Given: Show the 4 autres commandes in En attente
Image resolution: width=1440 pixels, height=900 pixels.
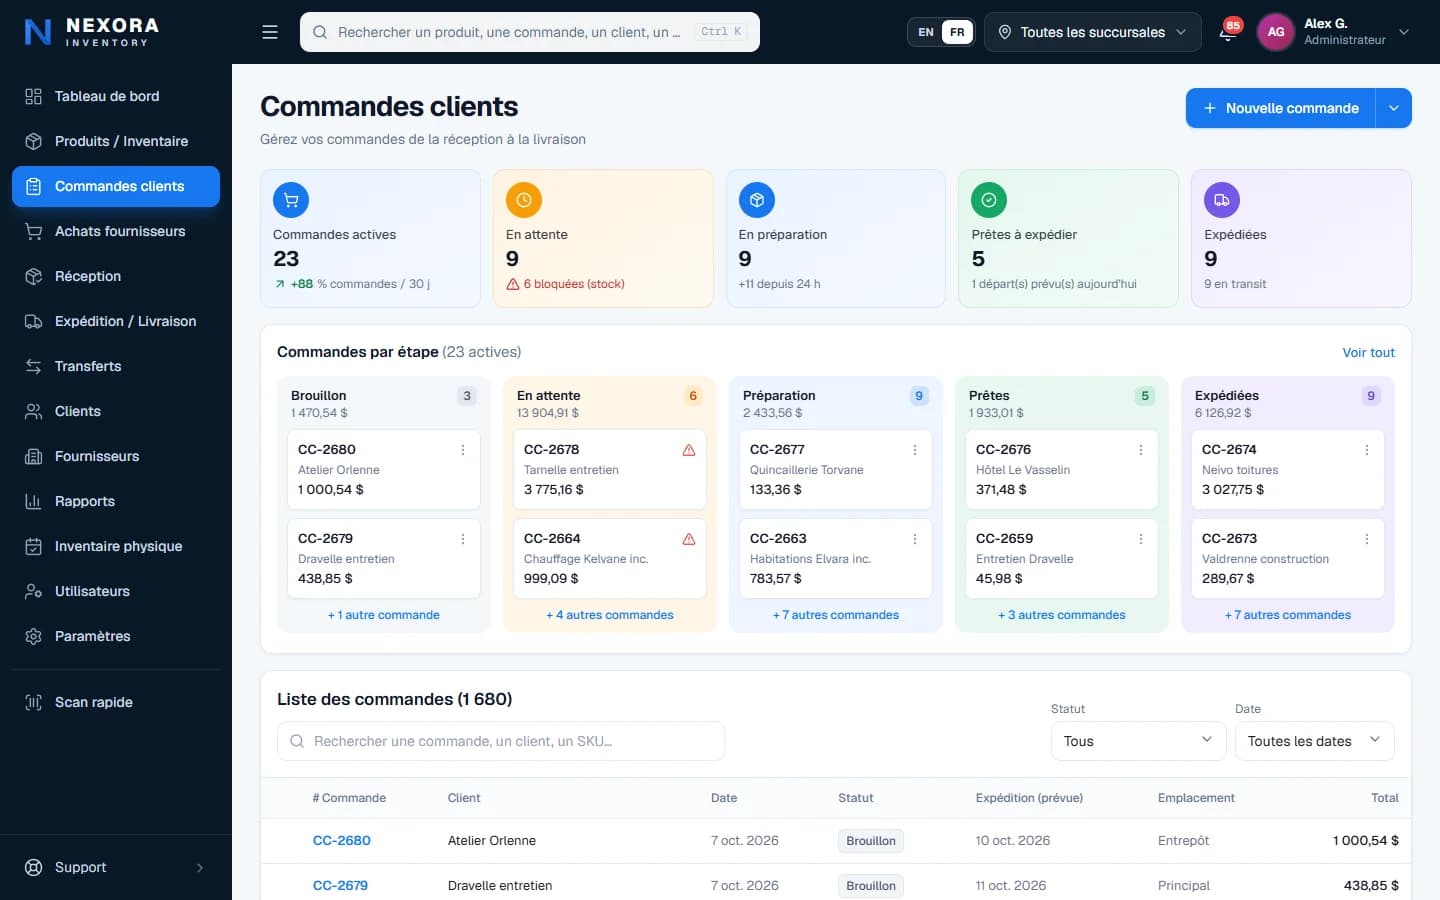Looking at the screenshot, I should [610, 615].
